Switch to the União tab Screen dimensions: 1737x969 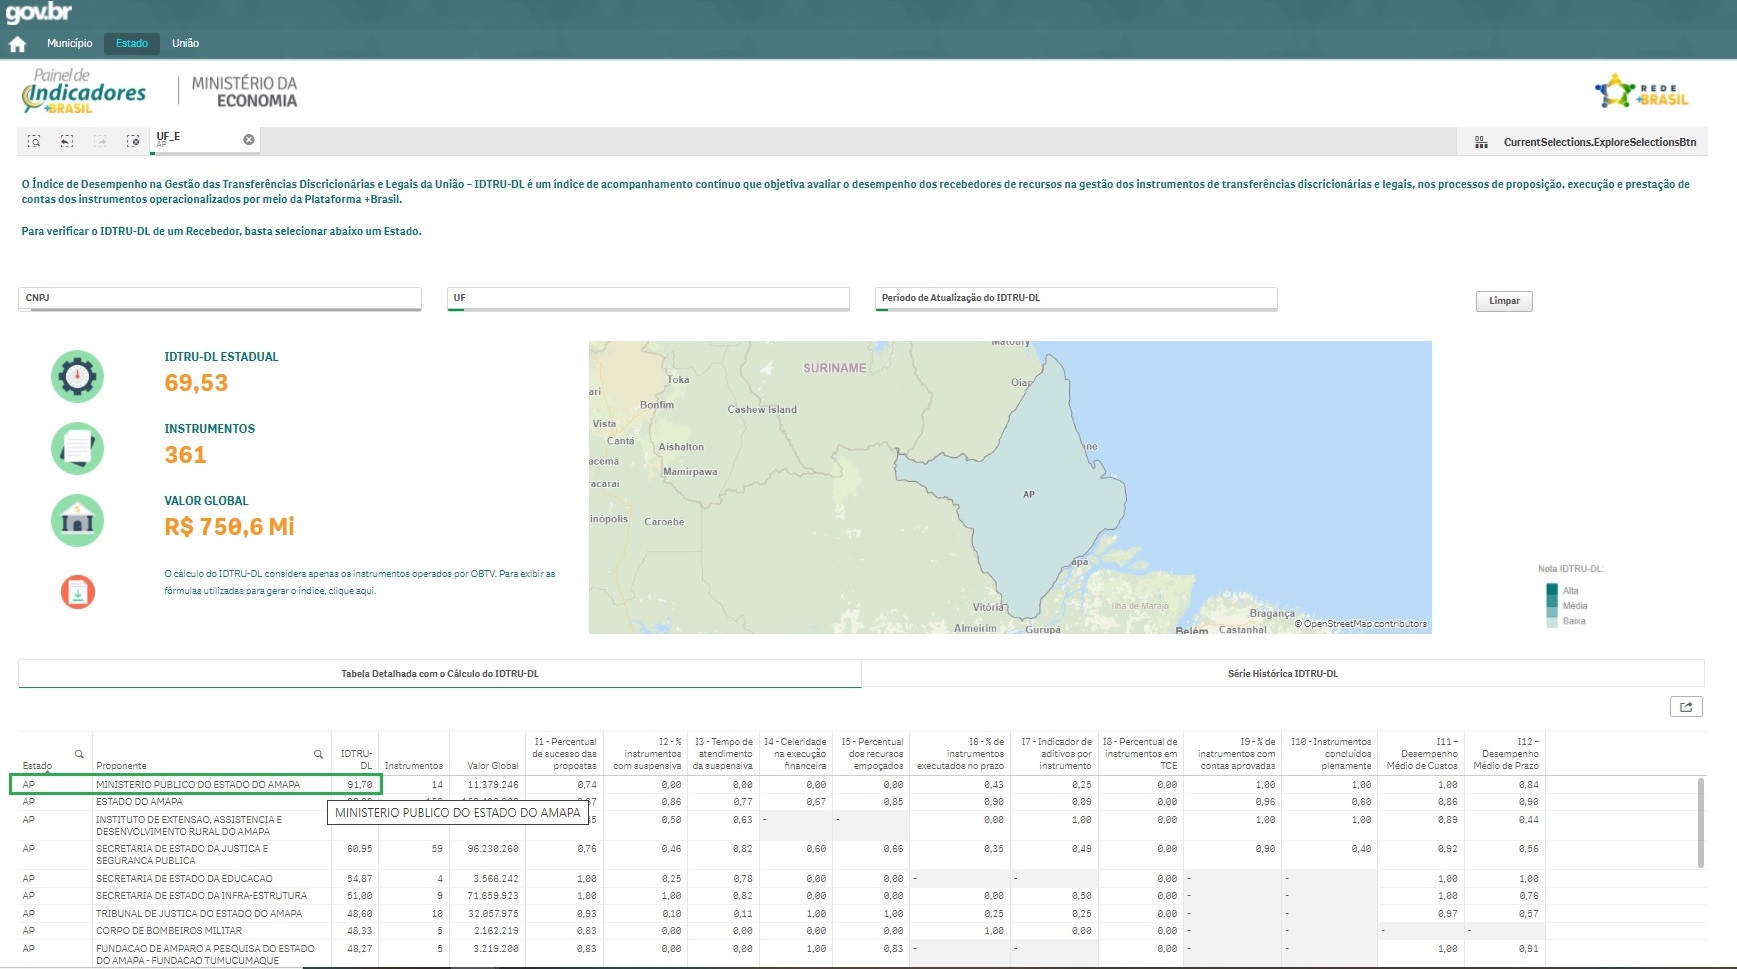click(x=185, y=43)
